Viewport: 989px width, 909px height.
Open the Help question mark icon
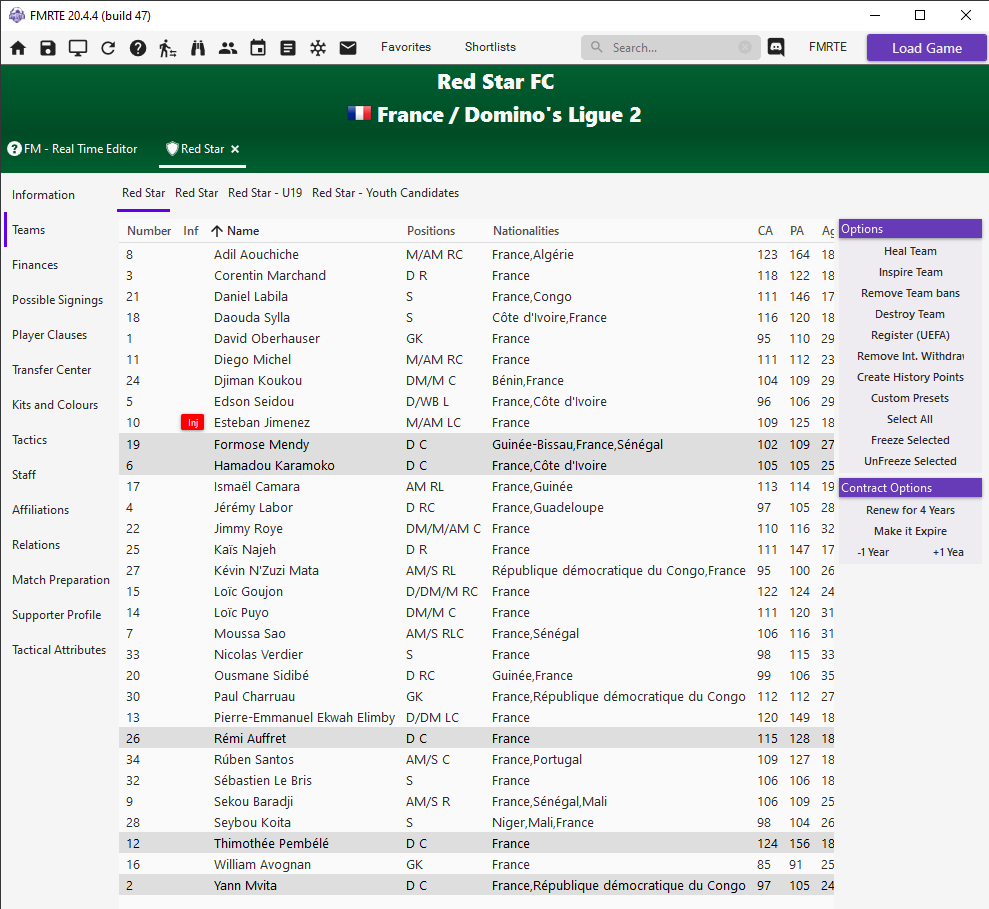point(138,48)
